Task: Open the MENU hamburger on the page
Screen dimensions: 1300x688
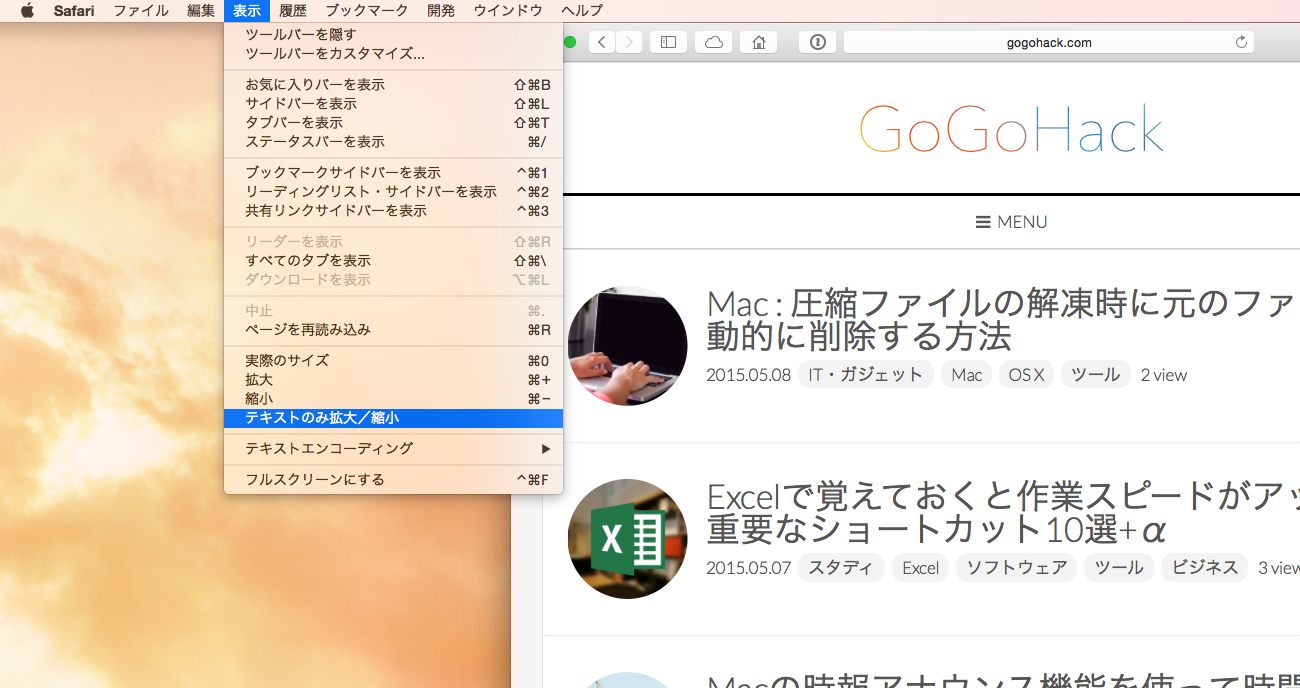Action: pos(1011,222)
